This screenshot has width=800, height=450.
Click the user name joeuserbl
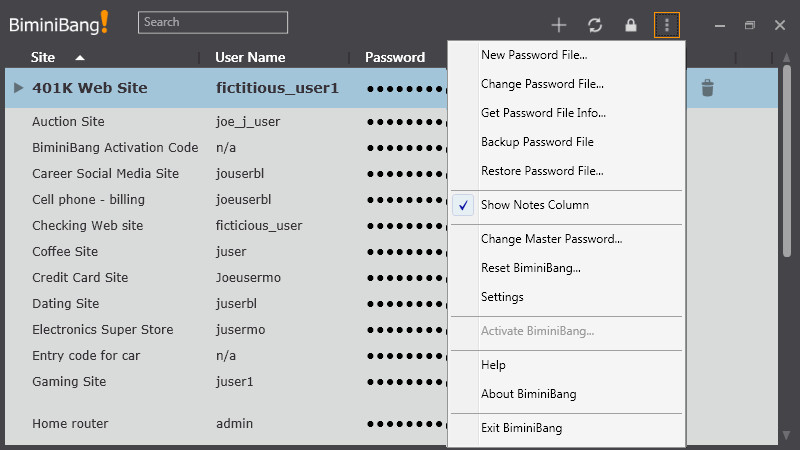(243, 200)
